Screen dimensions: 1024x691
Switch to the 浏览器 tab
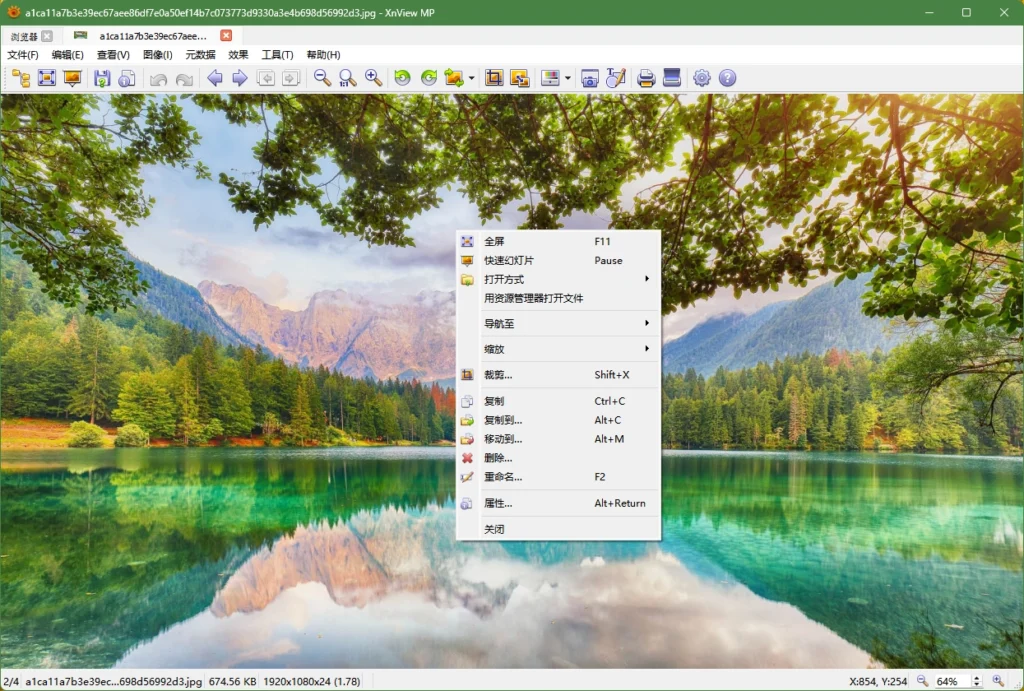coord(24,36)
